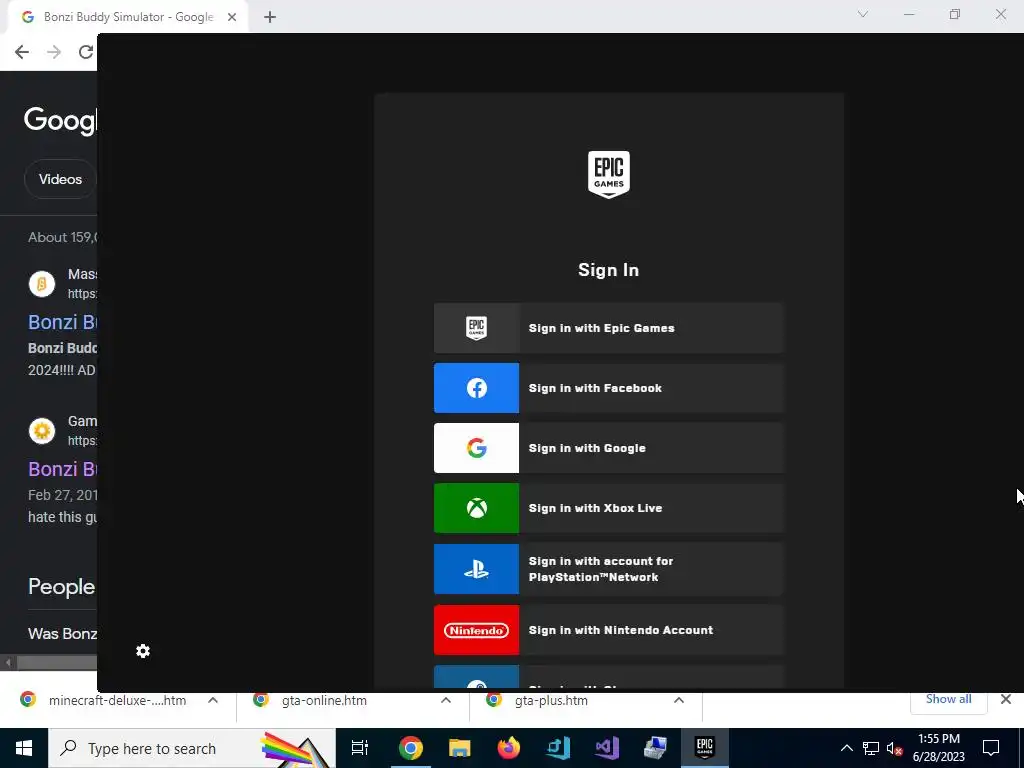The image size is (1024, 768).
Task: Open the Windows notification center
Action: [991, 748]
